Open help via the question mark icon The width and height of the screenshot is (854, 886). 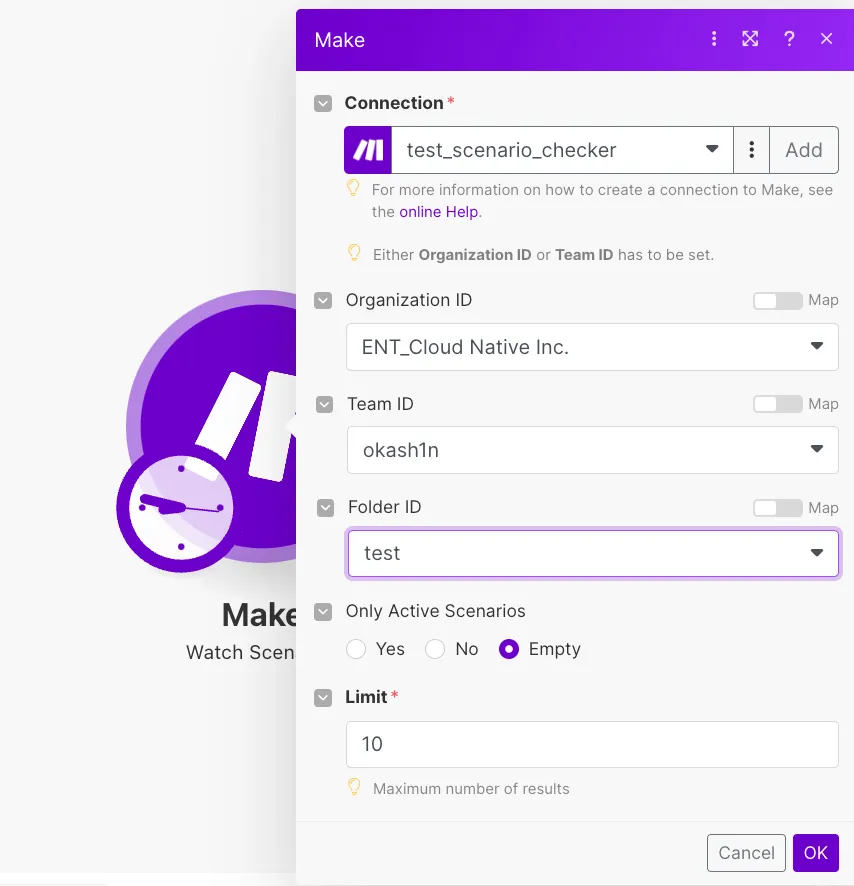(789, 38)
